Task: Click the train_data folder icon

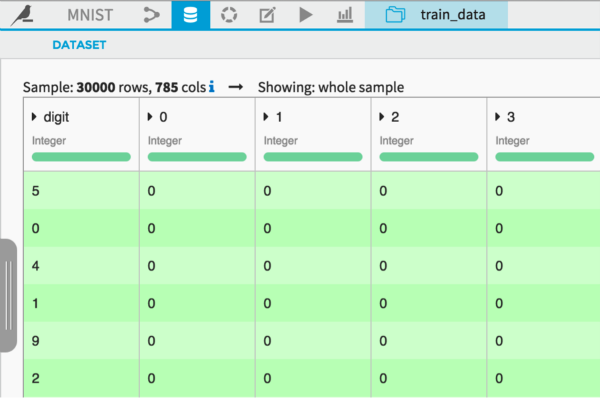Action: 395,15
